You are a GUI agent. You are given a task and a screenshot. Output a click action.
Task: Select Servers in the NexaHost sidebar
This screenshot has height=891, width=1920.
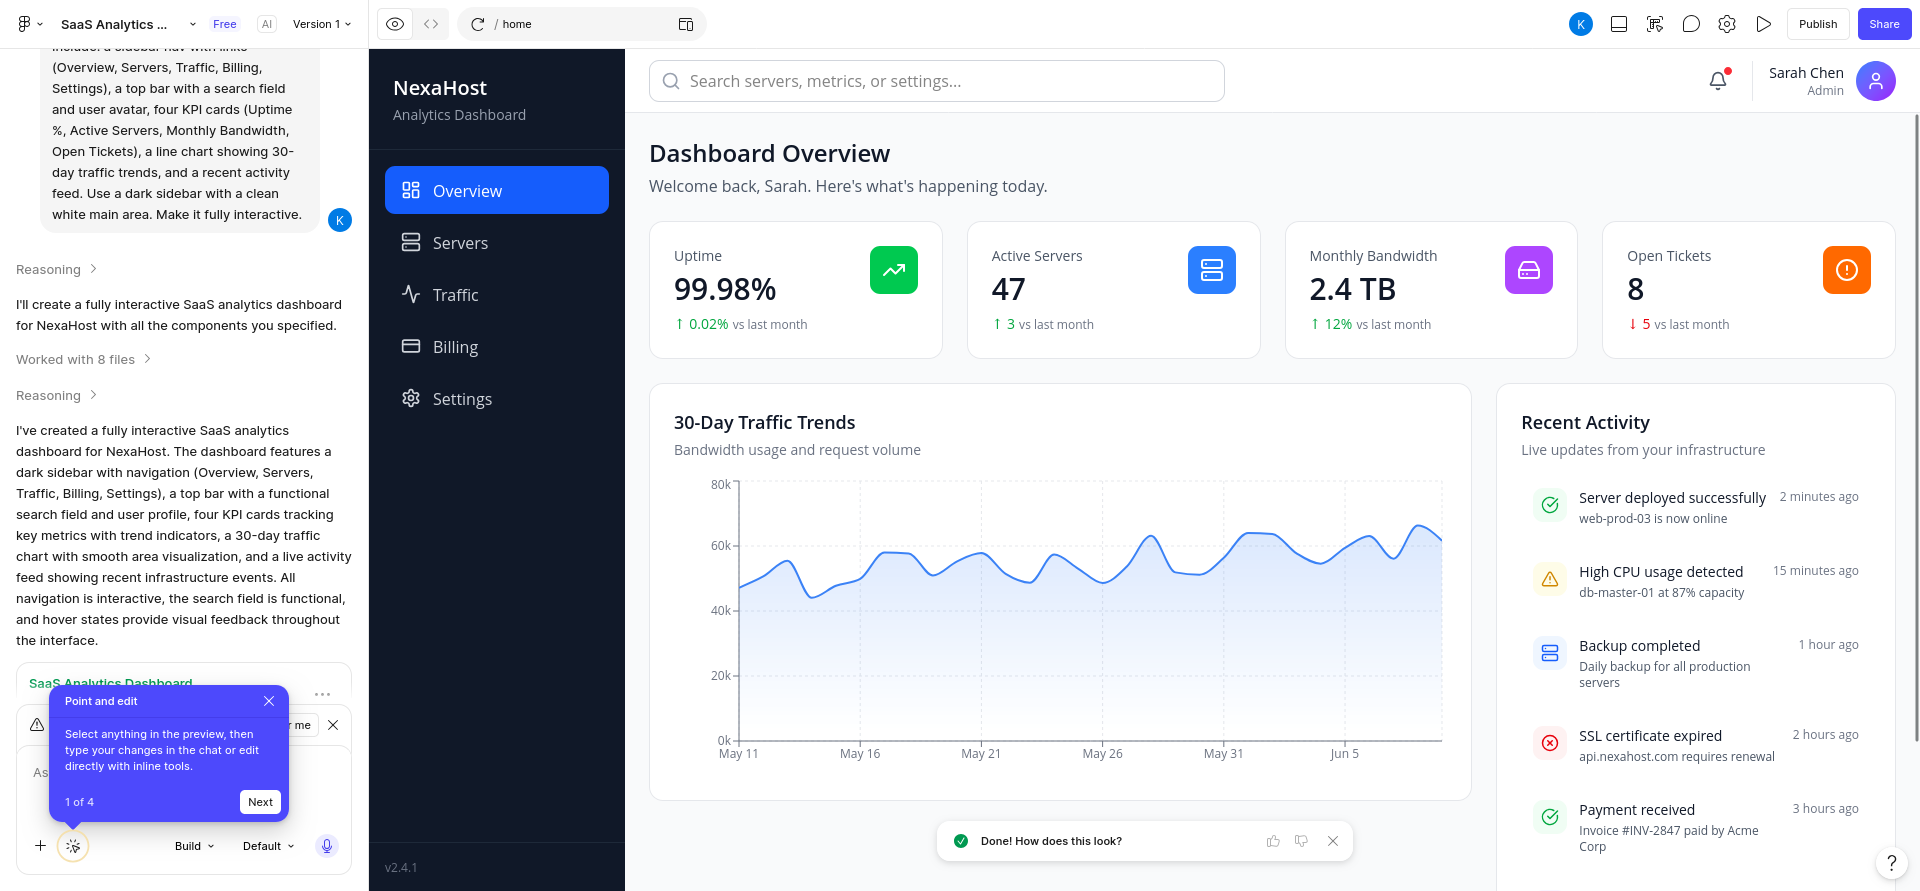(497, 242)
